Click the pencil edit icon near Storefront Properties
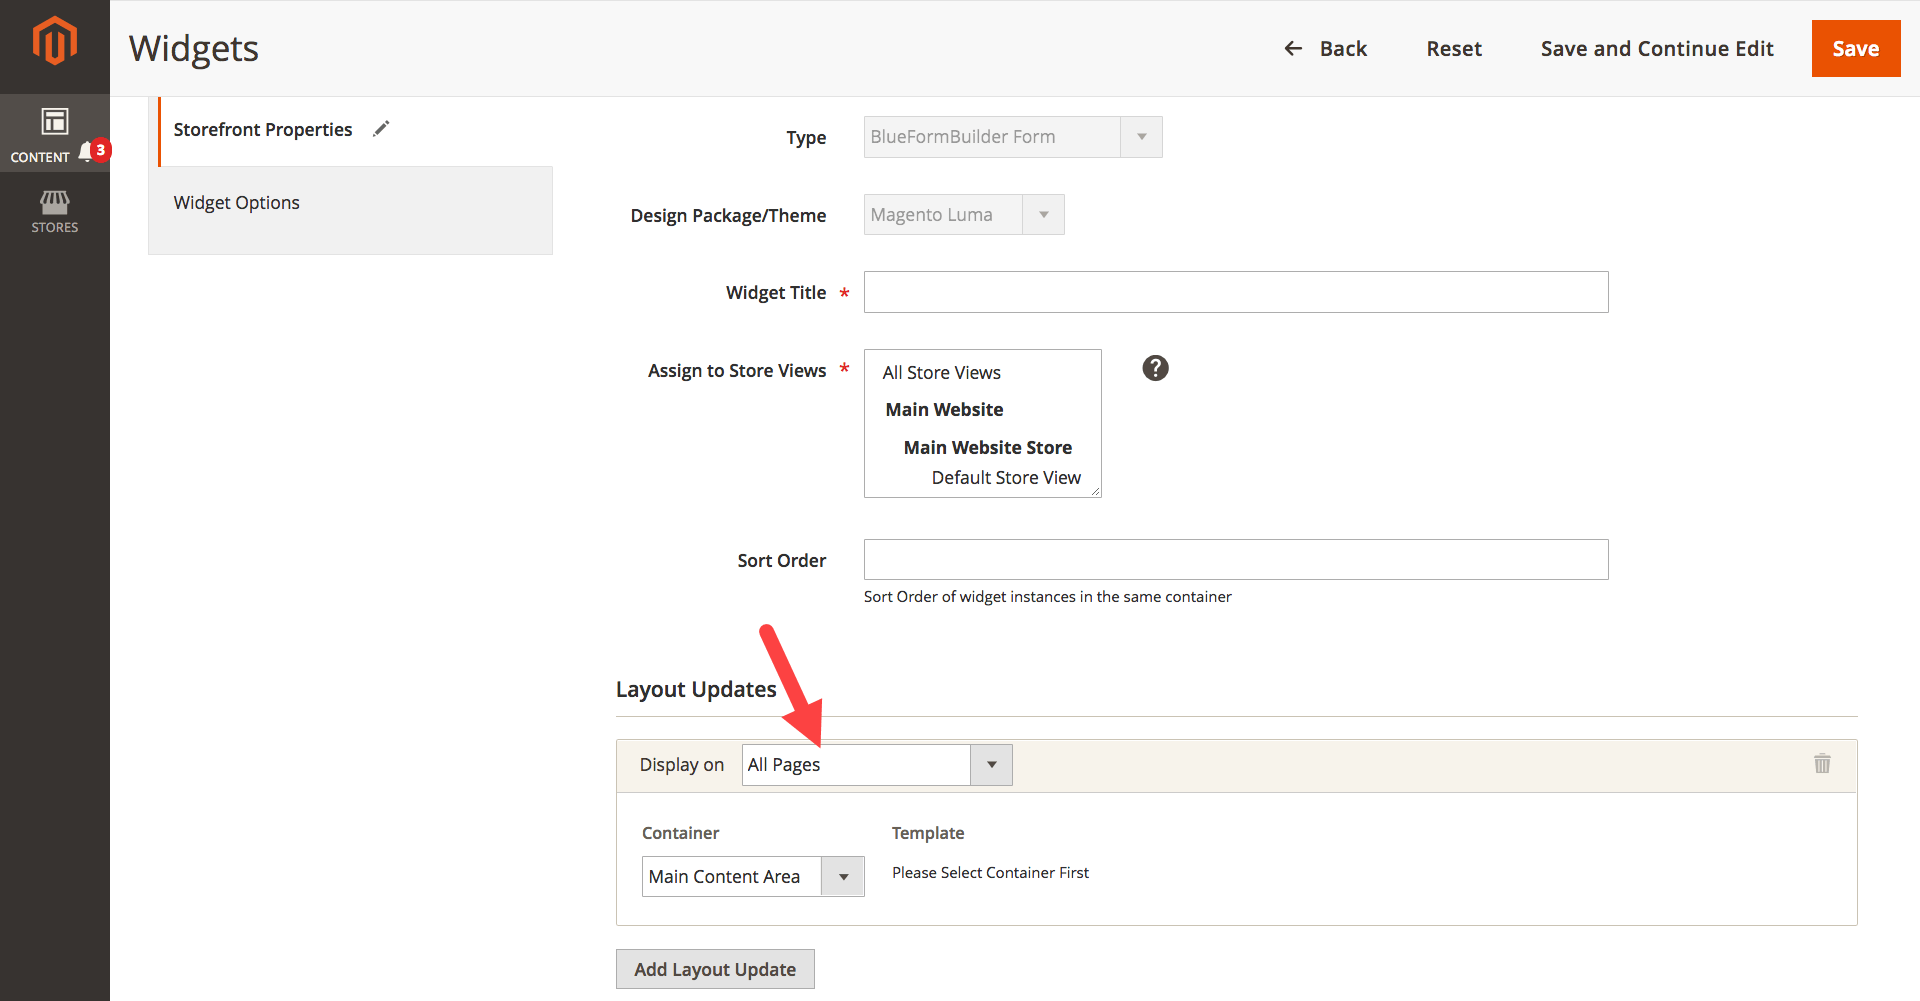 (381, 128)
